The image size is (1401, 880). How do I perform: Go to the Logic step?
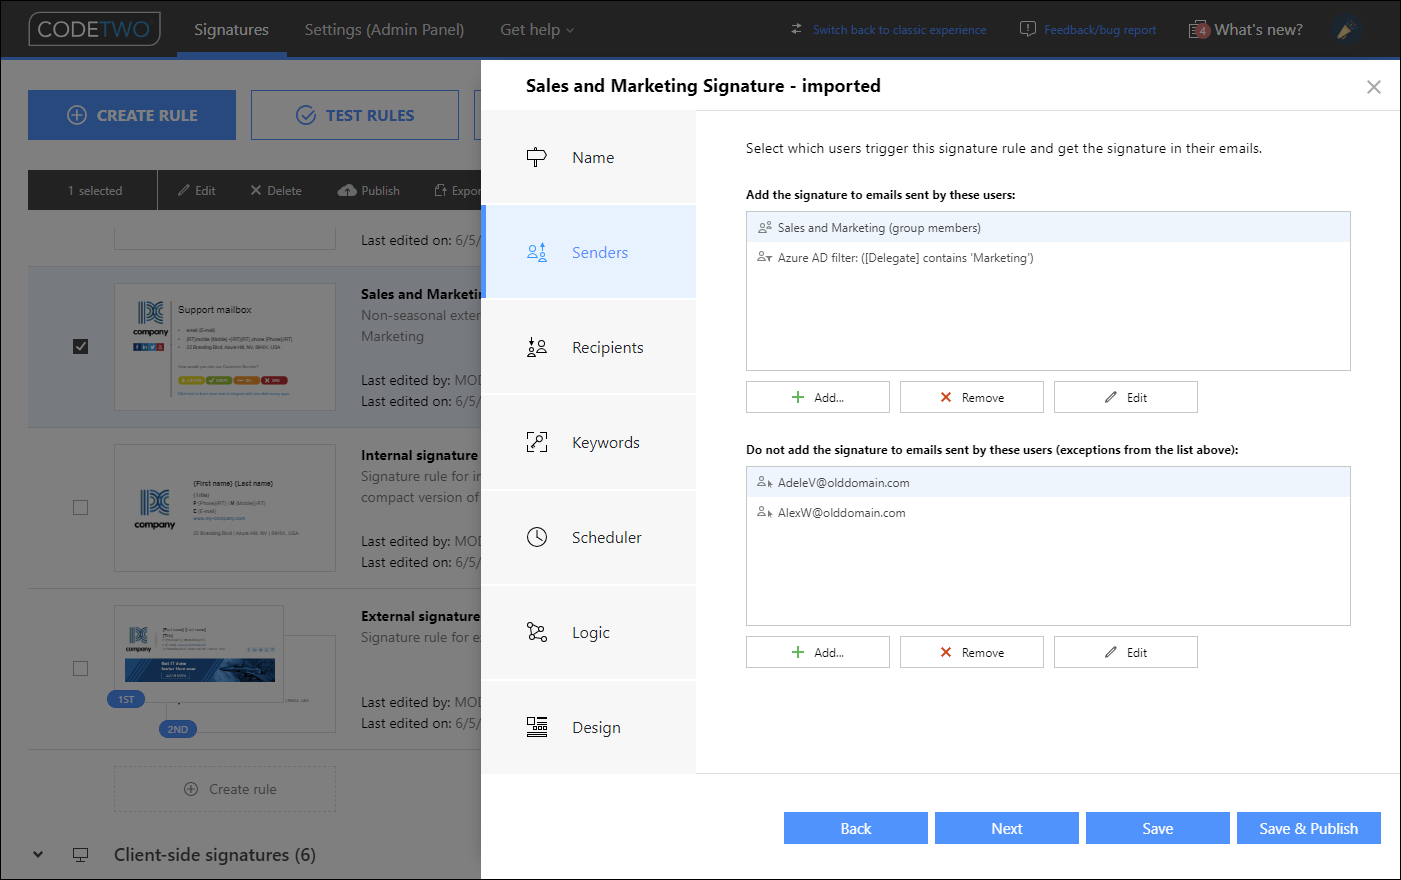click(x=589, y=632)
